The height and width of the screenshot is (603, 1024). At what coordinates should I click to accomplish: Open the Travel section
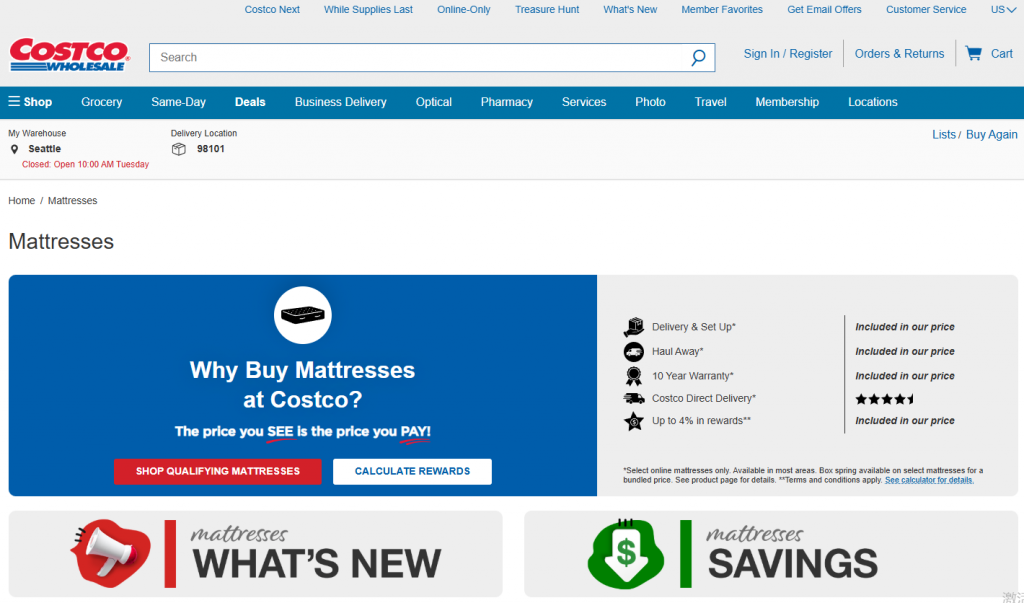click(711, 102)
